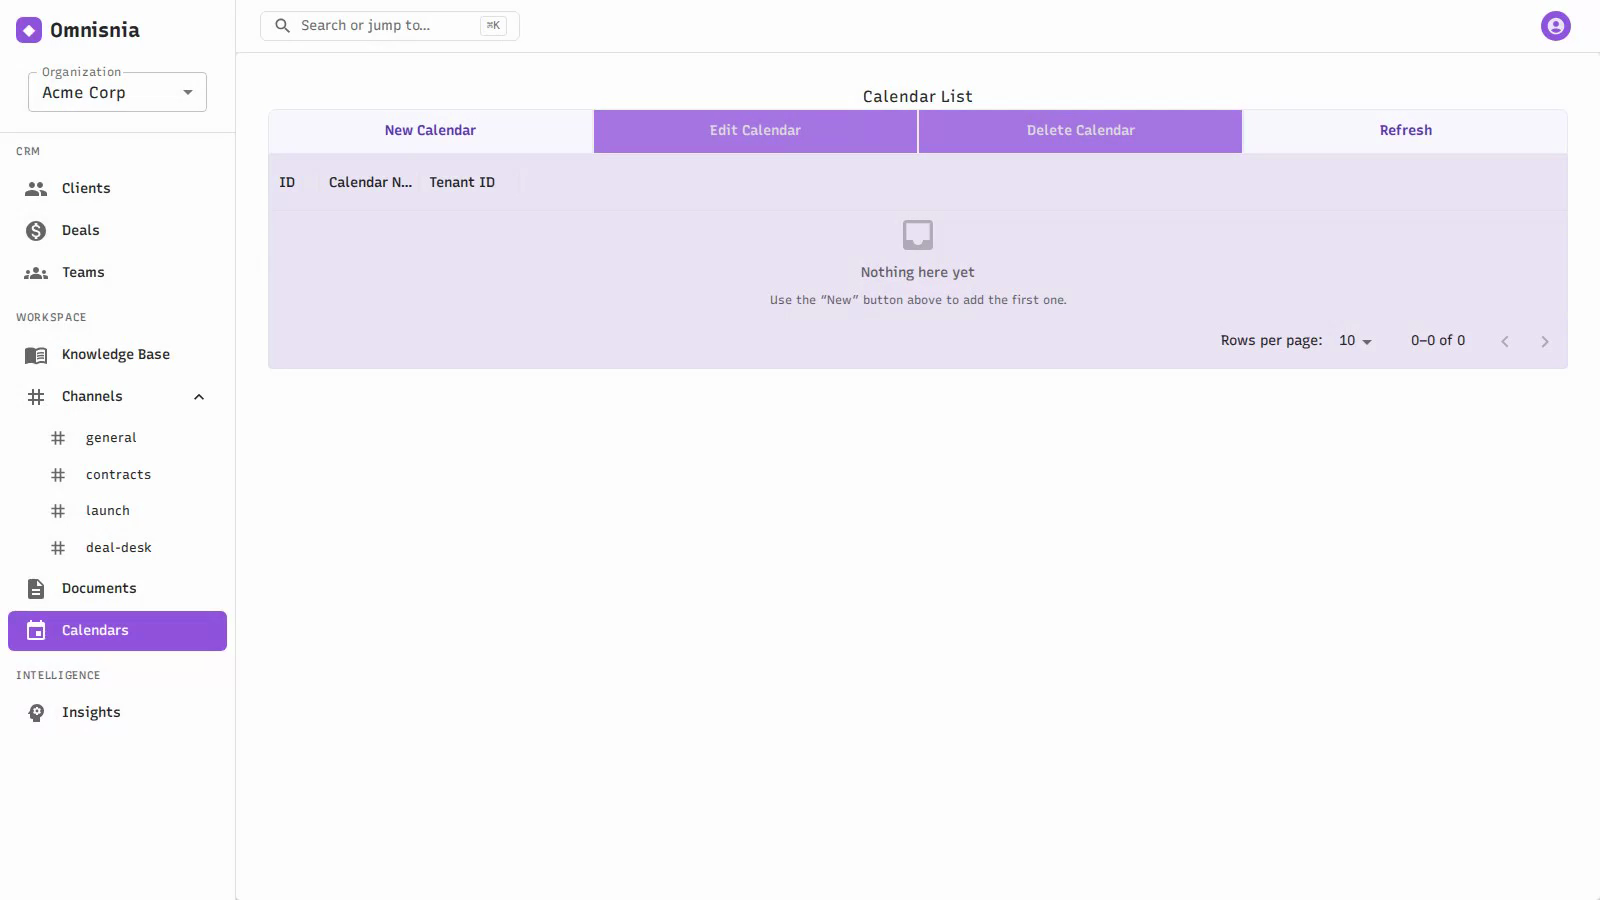Open the user account avatar menu
The height and width of the screenshot is (900, 1600).
1556,26
